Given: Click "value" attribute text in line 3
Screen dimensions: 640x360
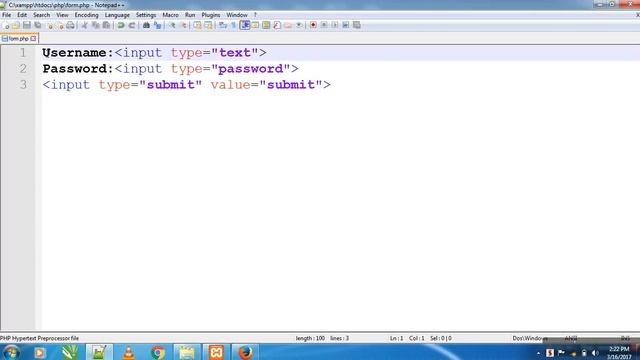Looking at the screenshot, I should pyautogui.click(x=231, y=84).
